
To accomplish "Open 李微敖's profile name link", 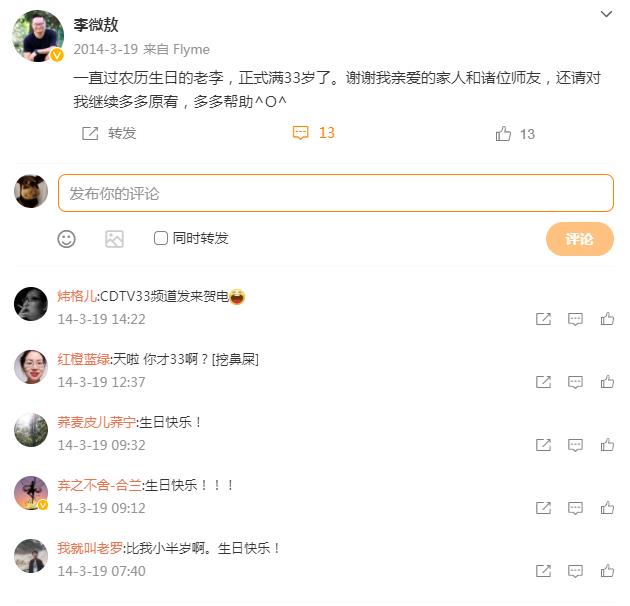I will click(96, 25).
